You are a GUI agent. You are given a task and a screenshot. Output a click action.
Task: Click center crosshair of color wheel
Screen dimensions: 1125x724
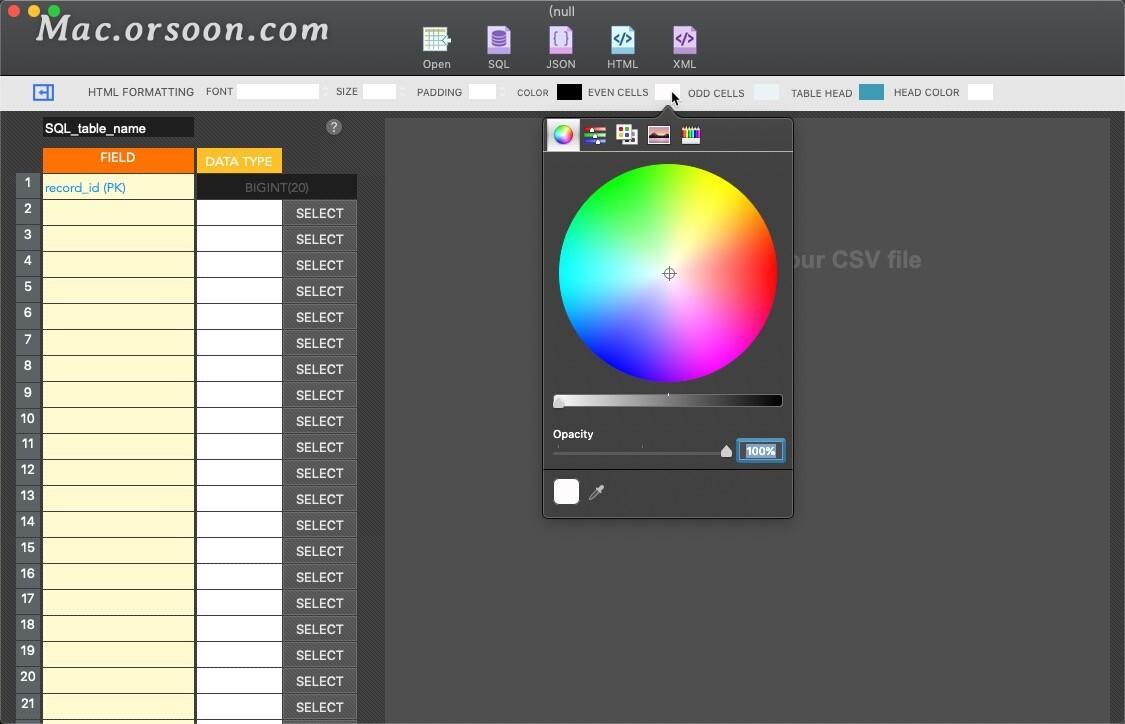pyautogui.click(x=669, y=273)
